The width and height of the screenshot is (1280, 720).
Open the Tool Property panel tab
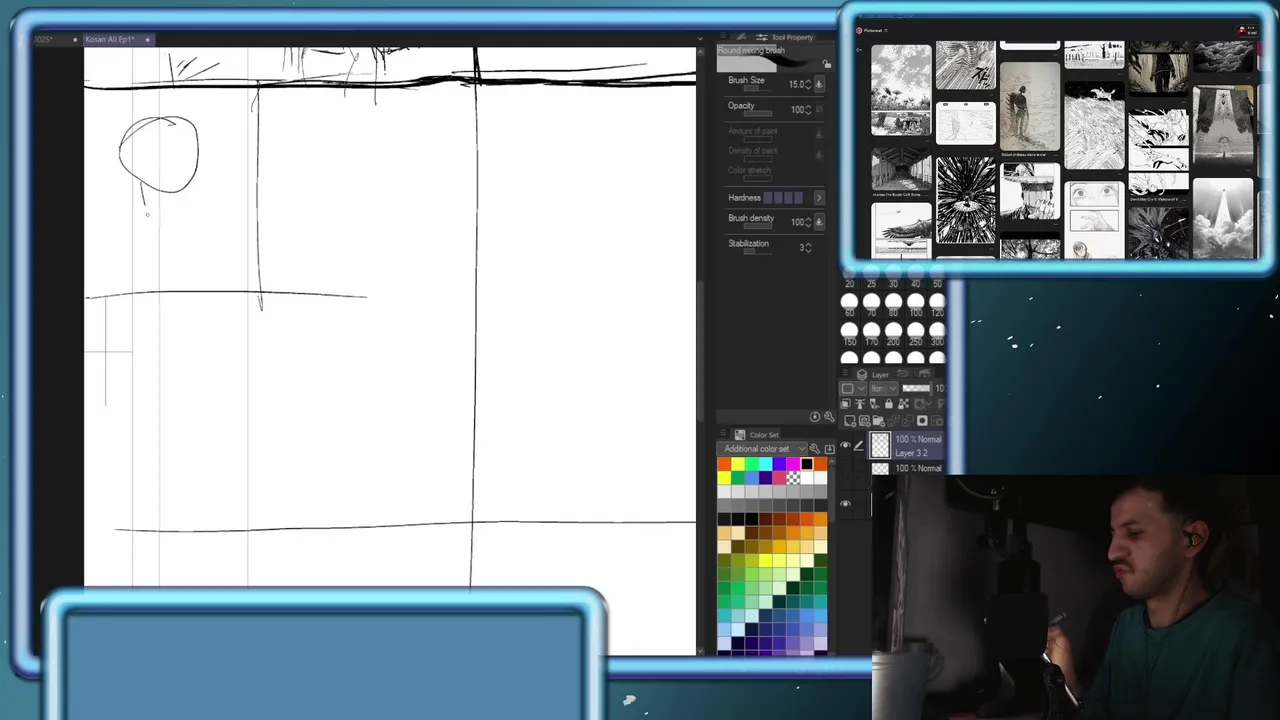[x=787, y=37]
